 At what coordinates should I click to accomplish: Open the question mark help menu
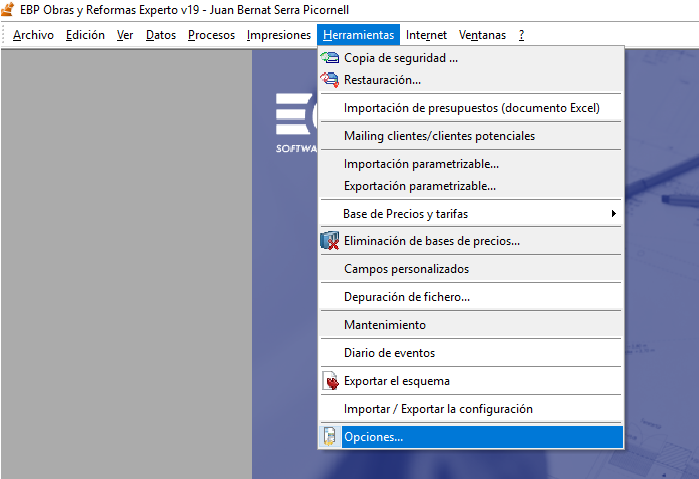522,35
